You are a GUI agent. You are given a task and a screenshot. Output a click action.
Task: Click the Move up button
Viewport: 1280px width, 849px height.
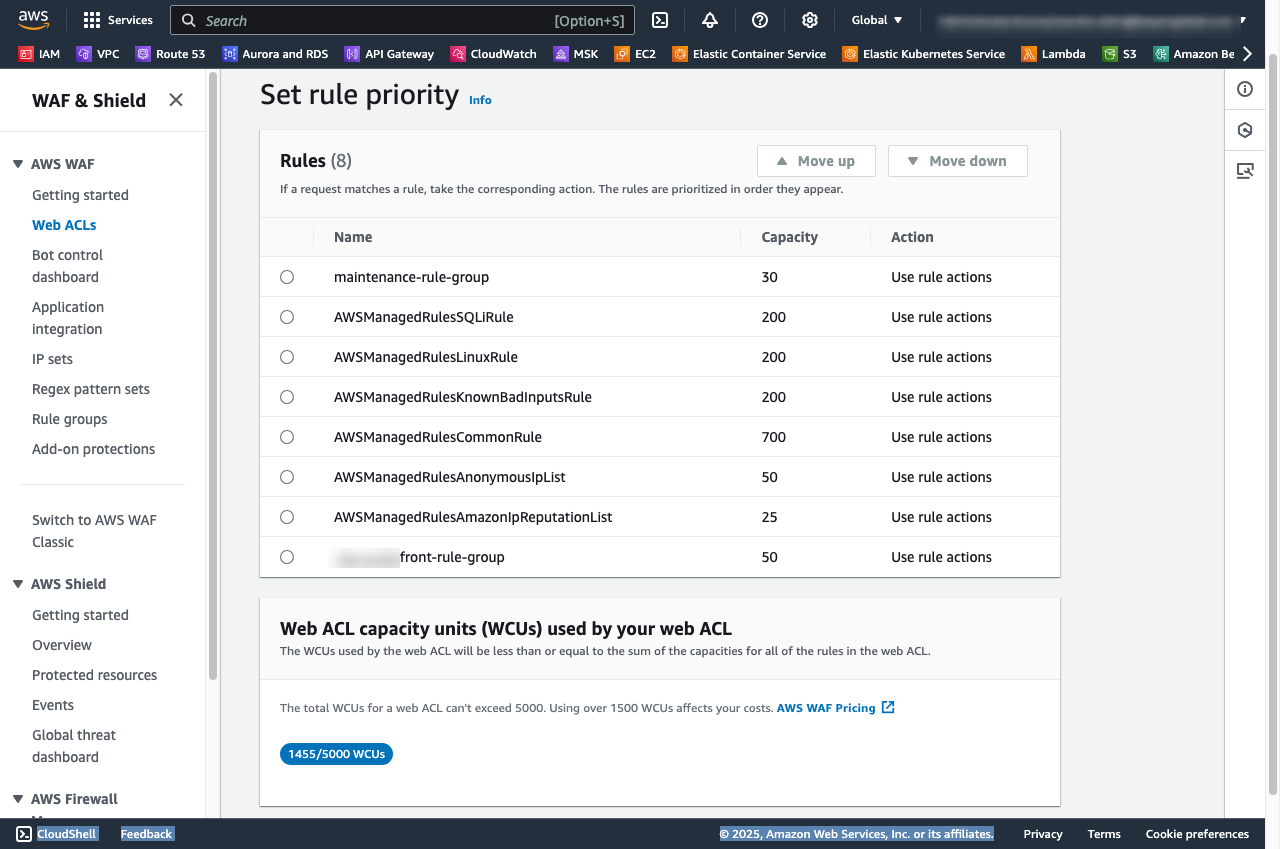(x=816, y=161)
